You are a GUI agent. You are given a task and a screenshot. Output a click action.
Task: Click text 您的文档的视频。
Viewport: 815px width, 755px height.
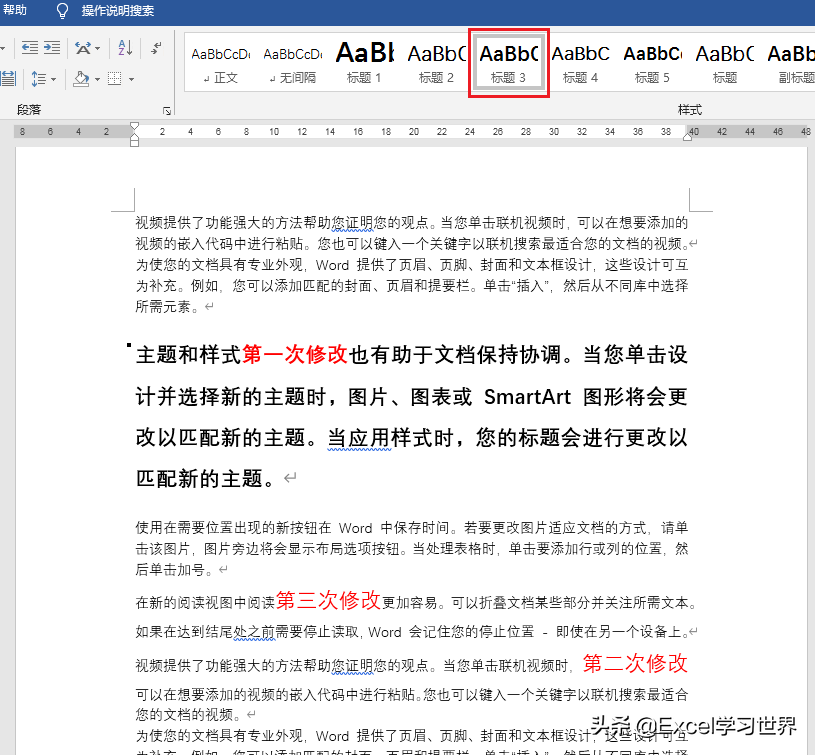coord(188,714)
